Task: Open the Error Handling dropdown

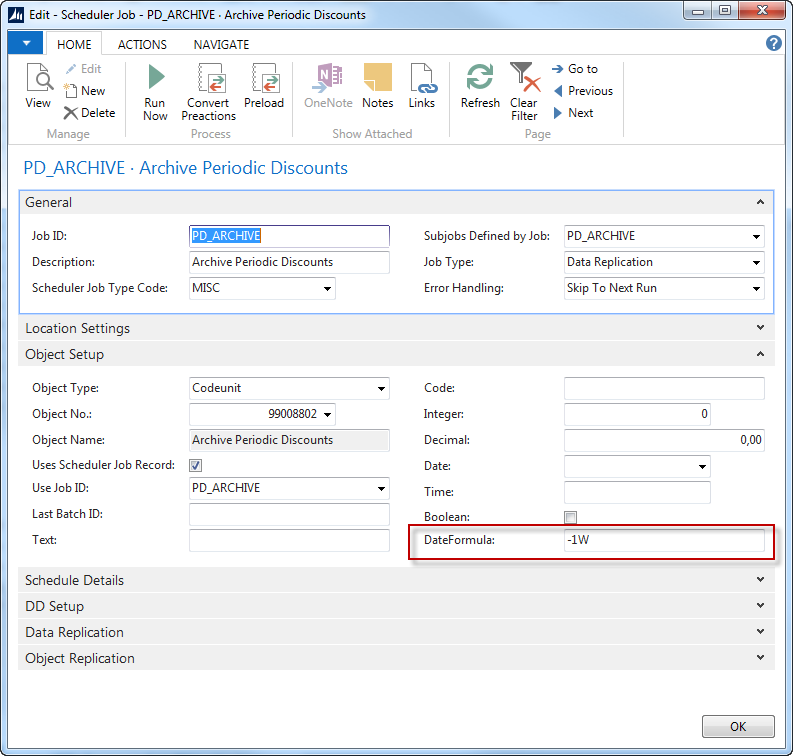Action: pos(756,289)
